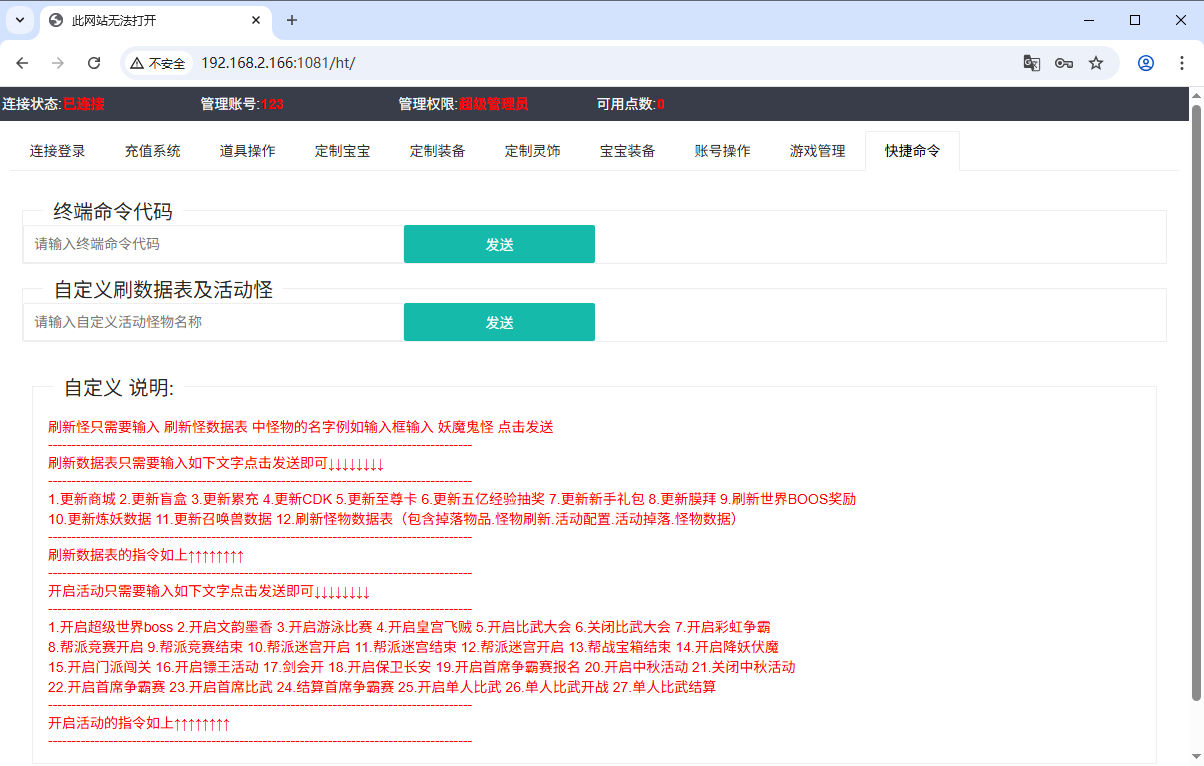
Task: Go to the 游戏管理 tab
Action: pyautogui.click(x=817, y=151)
